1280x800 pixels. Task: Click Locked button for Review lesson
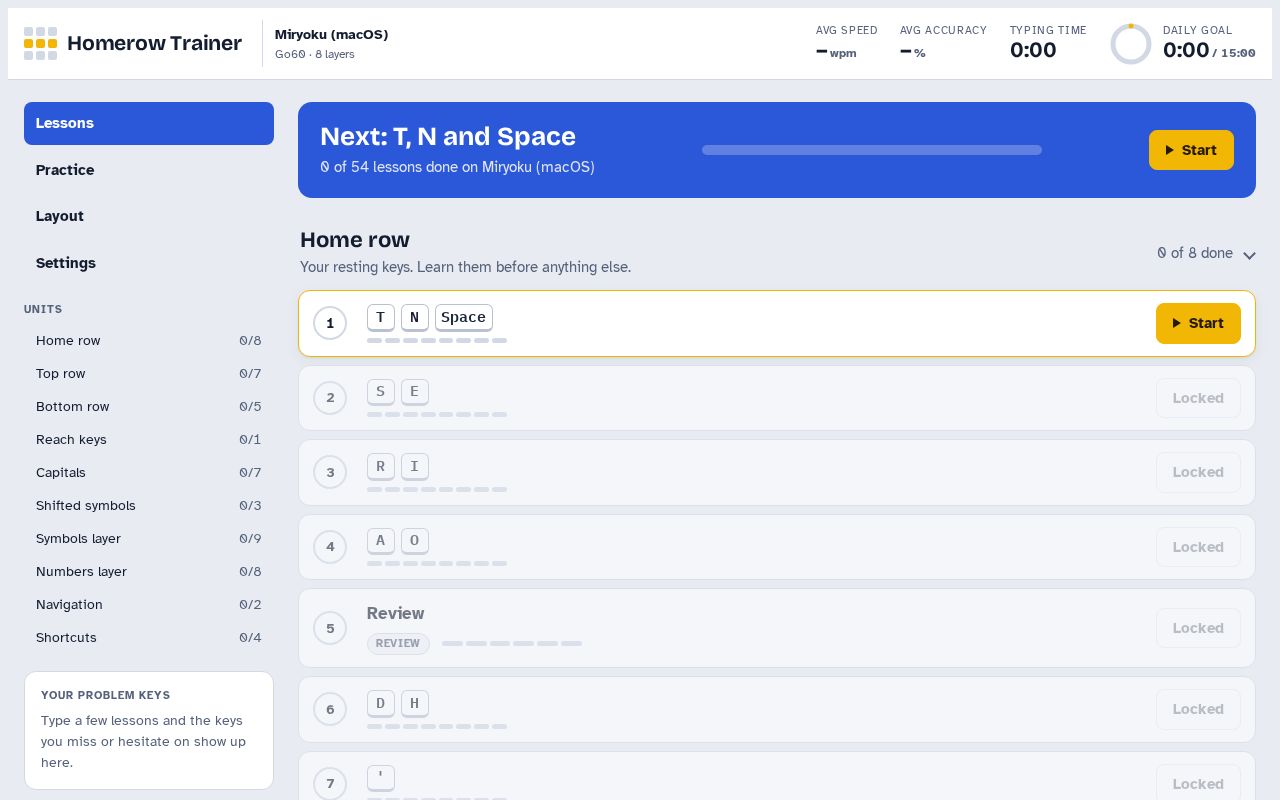1198,628
